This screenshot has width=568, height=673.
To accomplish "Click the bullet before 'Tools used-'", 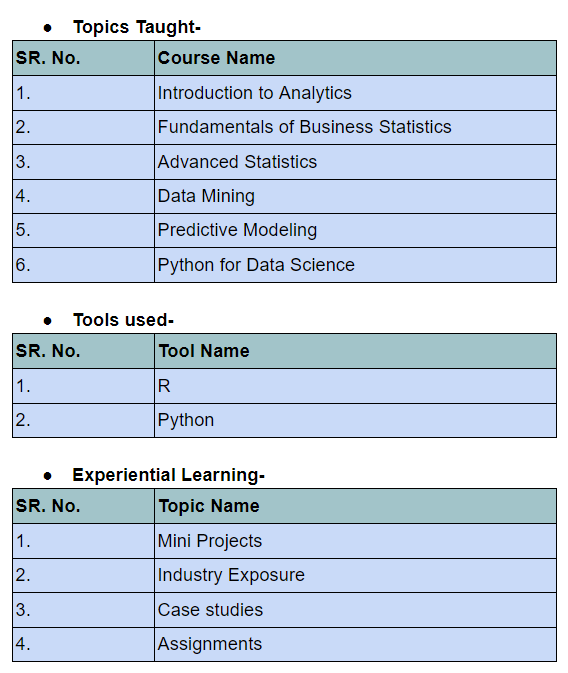I will [48, 321].
